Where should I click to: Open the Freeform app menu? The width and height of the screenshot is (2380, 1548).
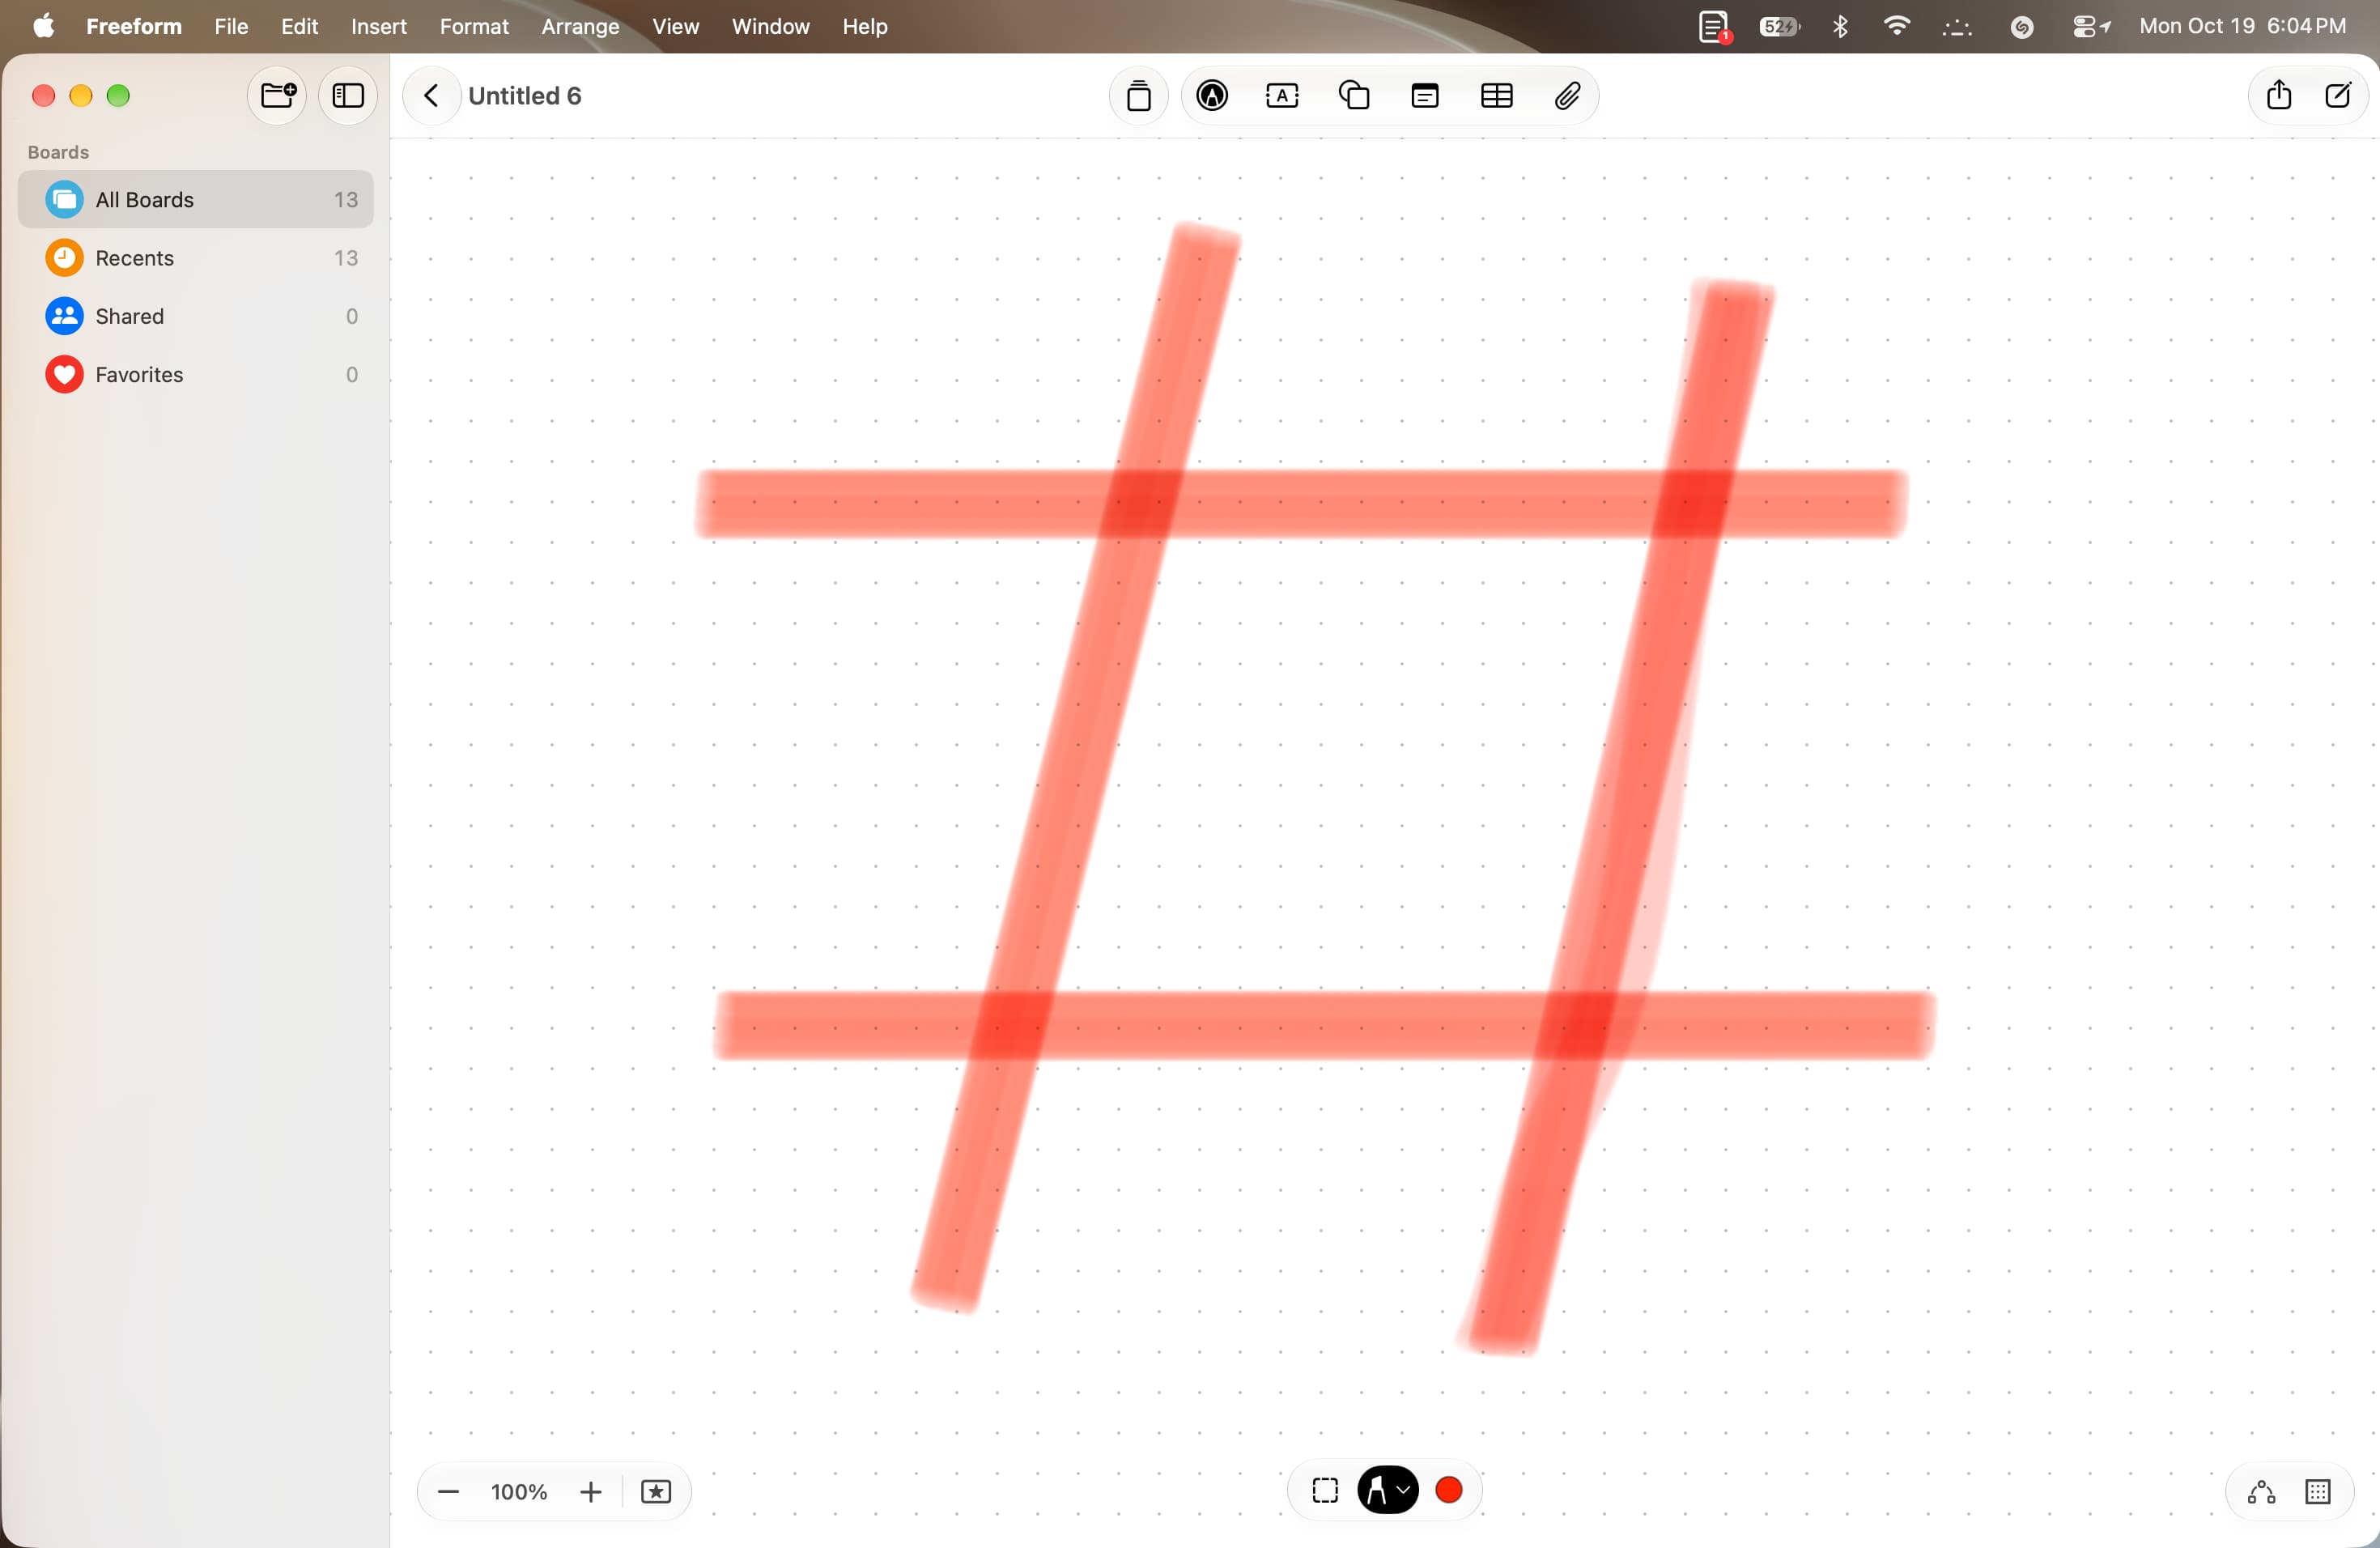click(134, 26)
